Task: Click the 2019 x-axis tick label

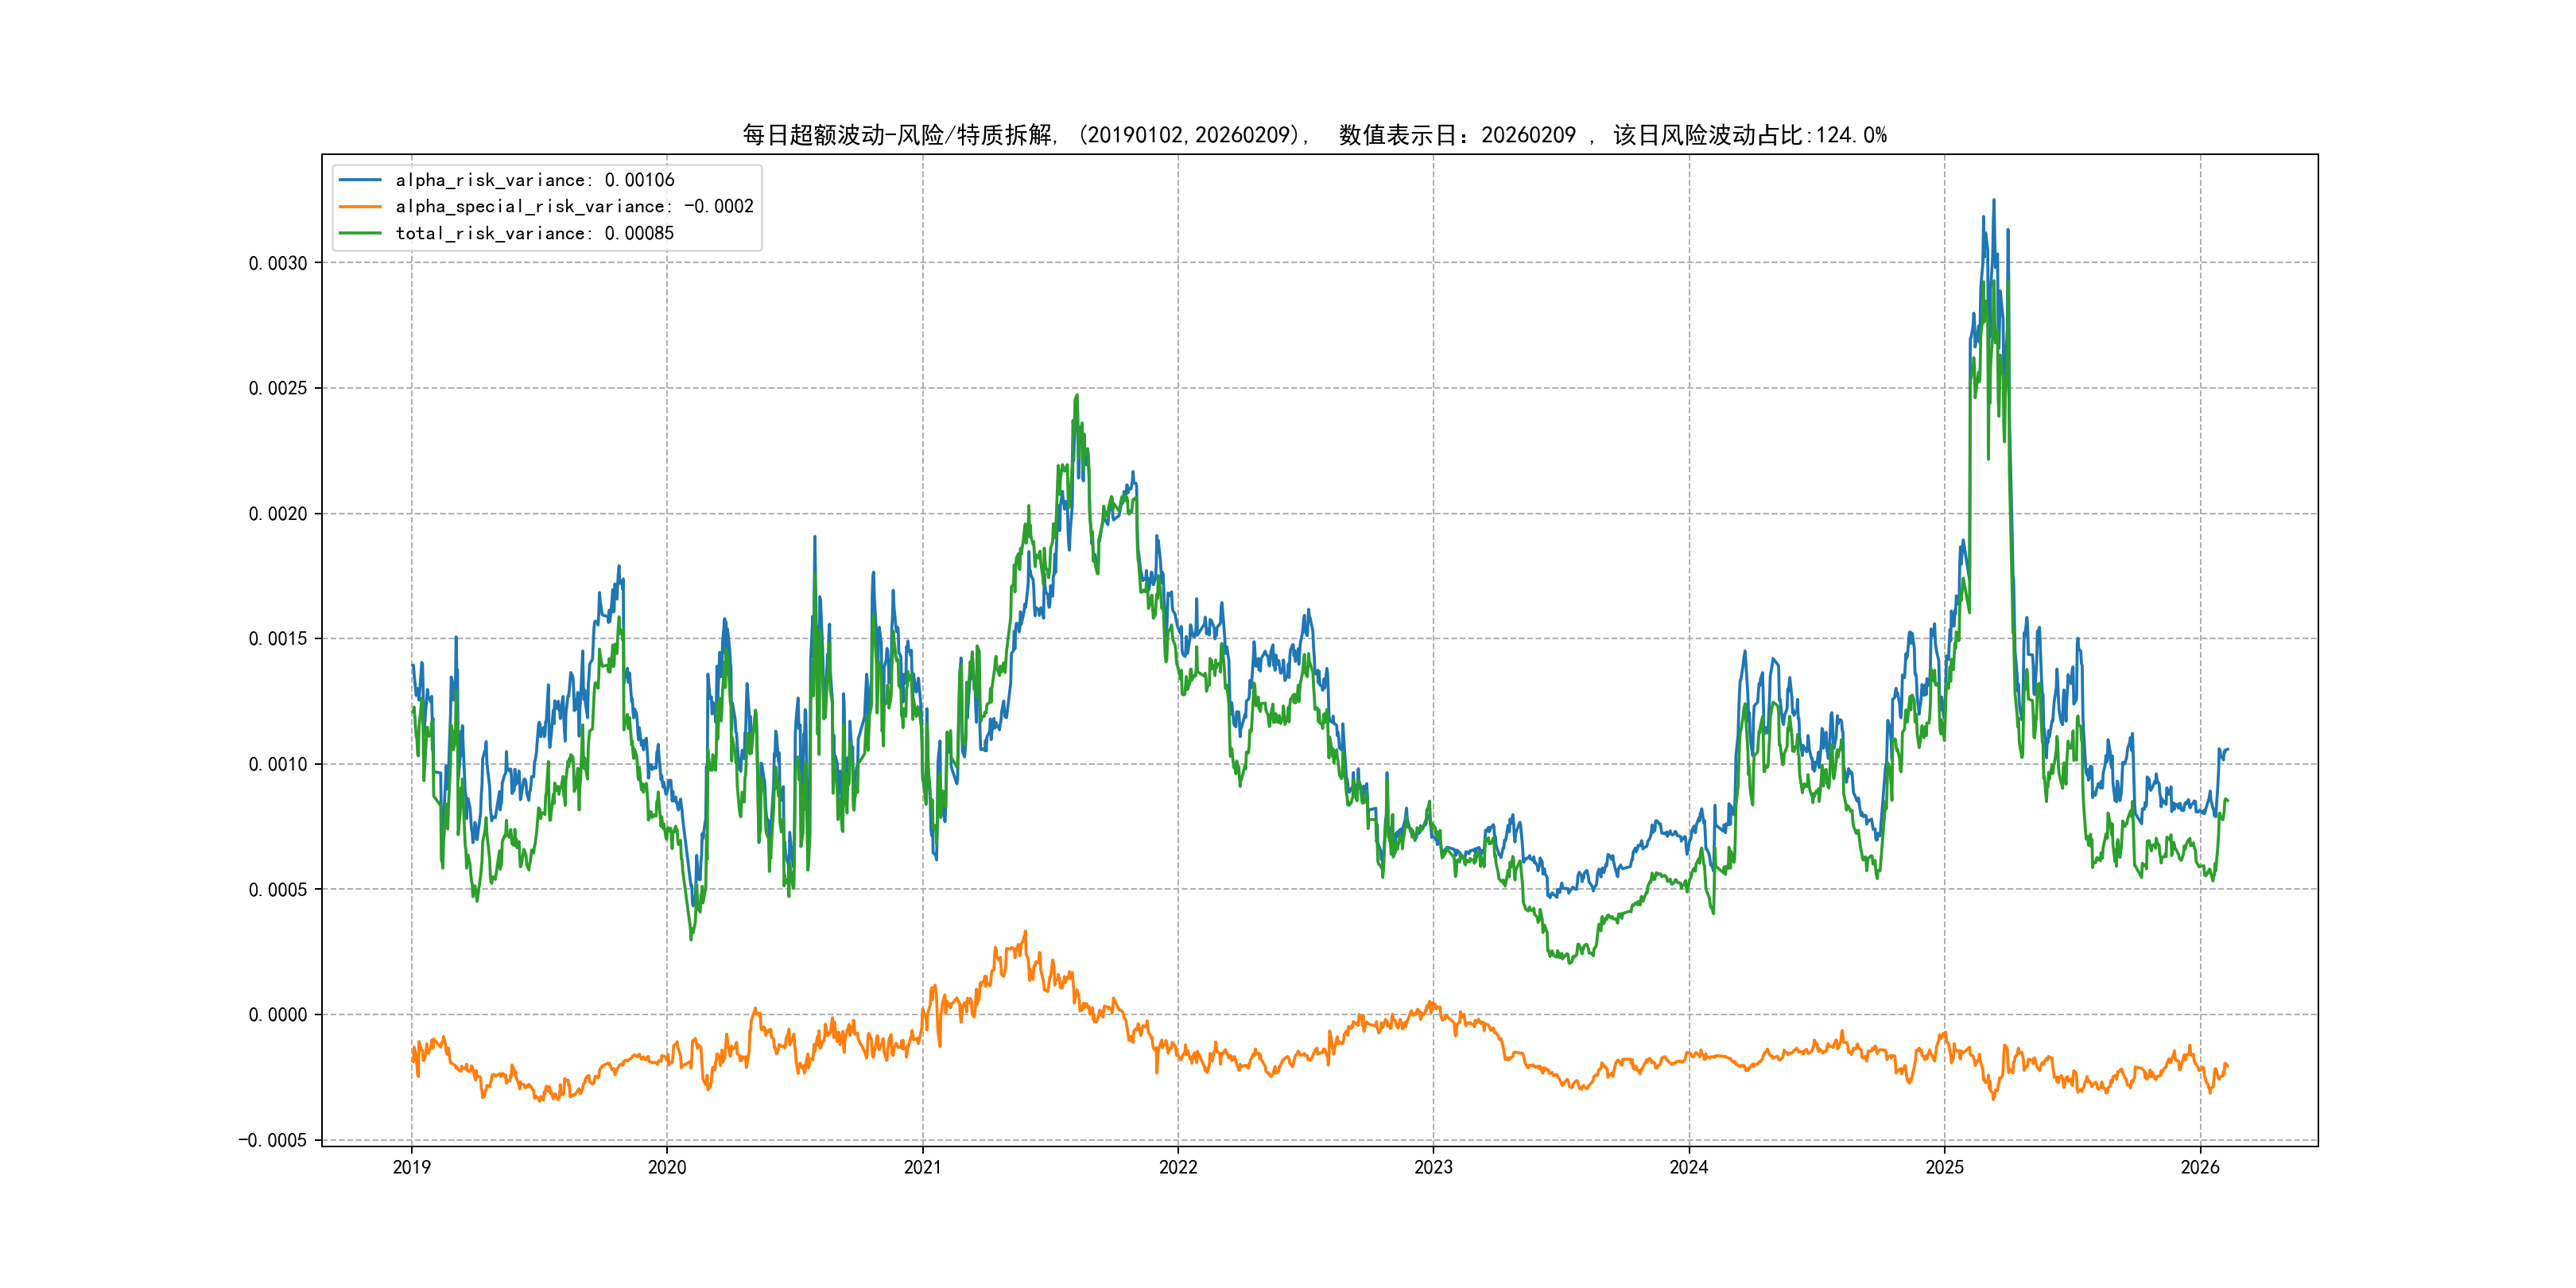Action: tap(411, 1167)
